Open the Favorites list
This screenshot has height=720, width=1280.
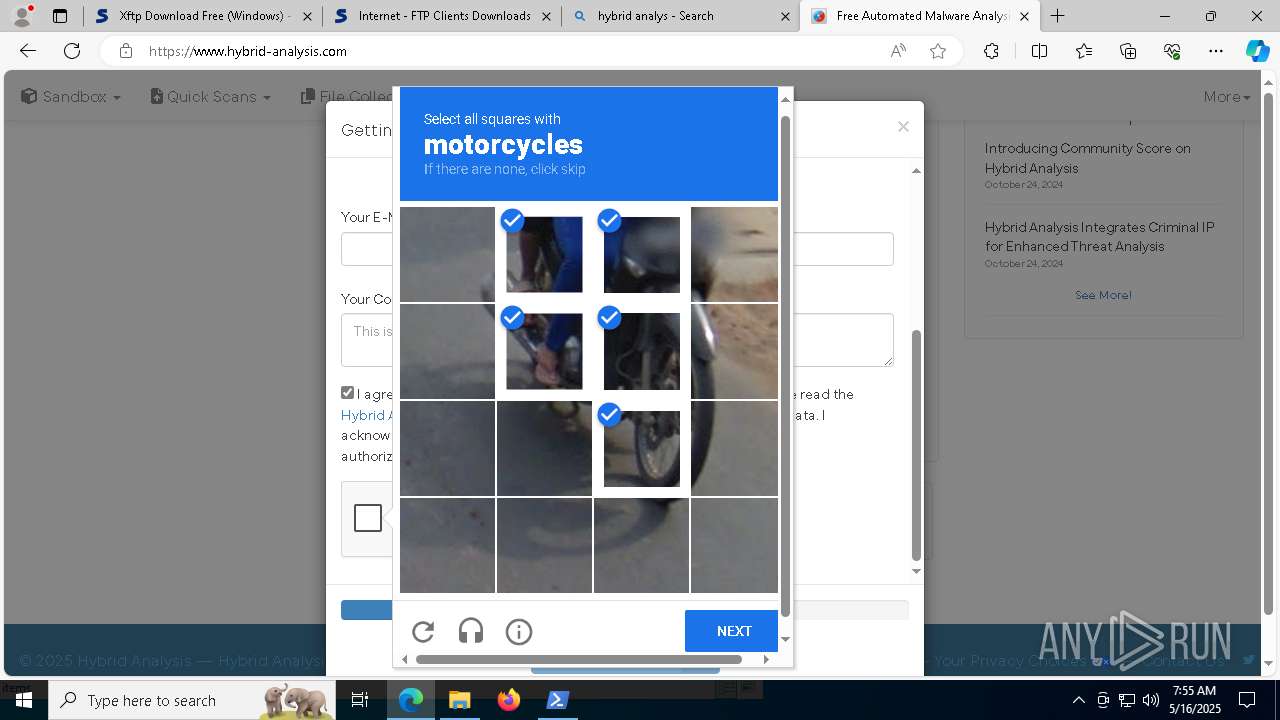(x=1084, y=51)
